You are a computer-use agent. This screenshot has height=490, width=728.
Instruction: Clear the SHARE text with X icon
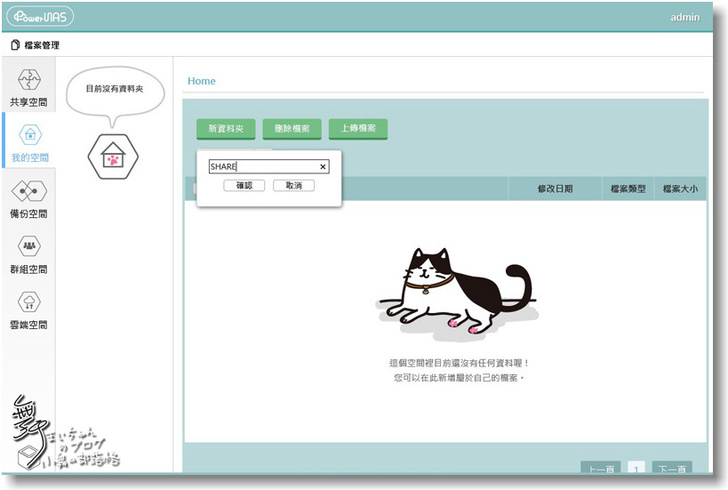click(323, 167)
